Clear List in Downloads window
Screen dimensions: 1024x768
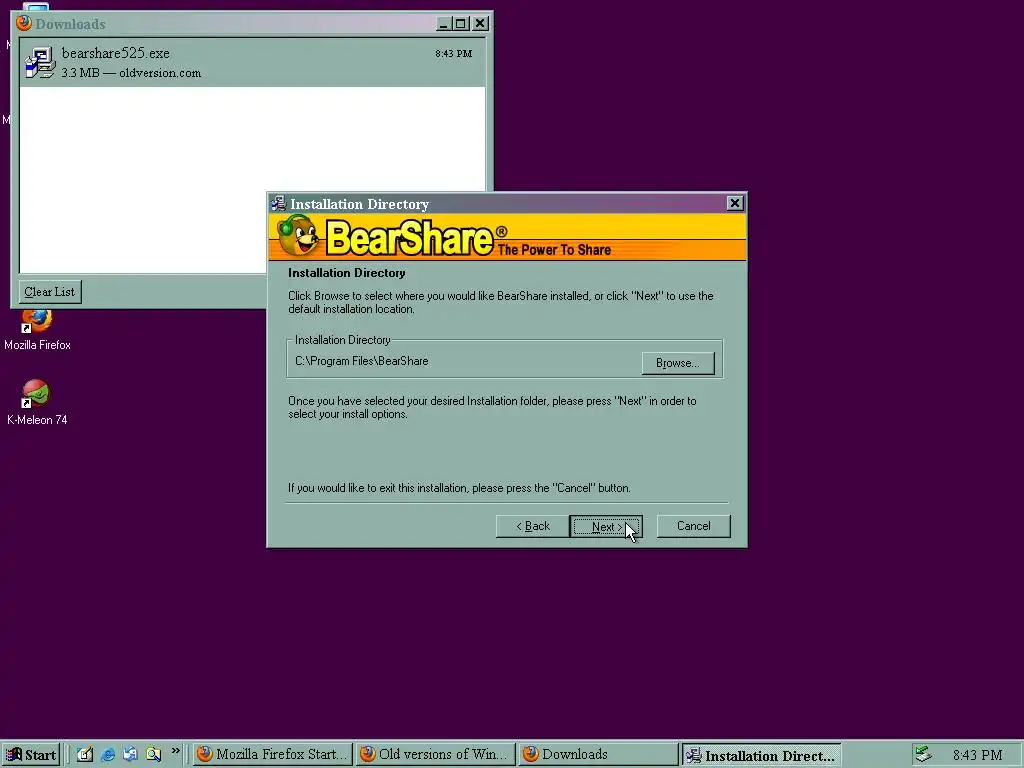click(50, 292)
